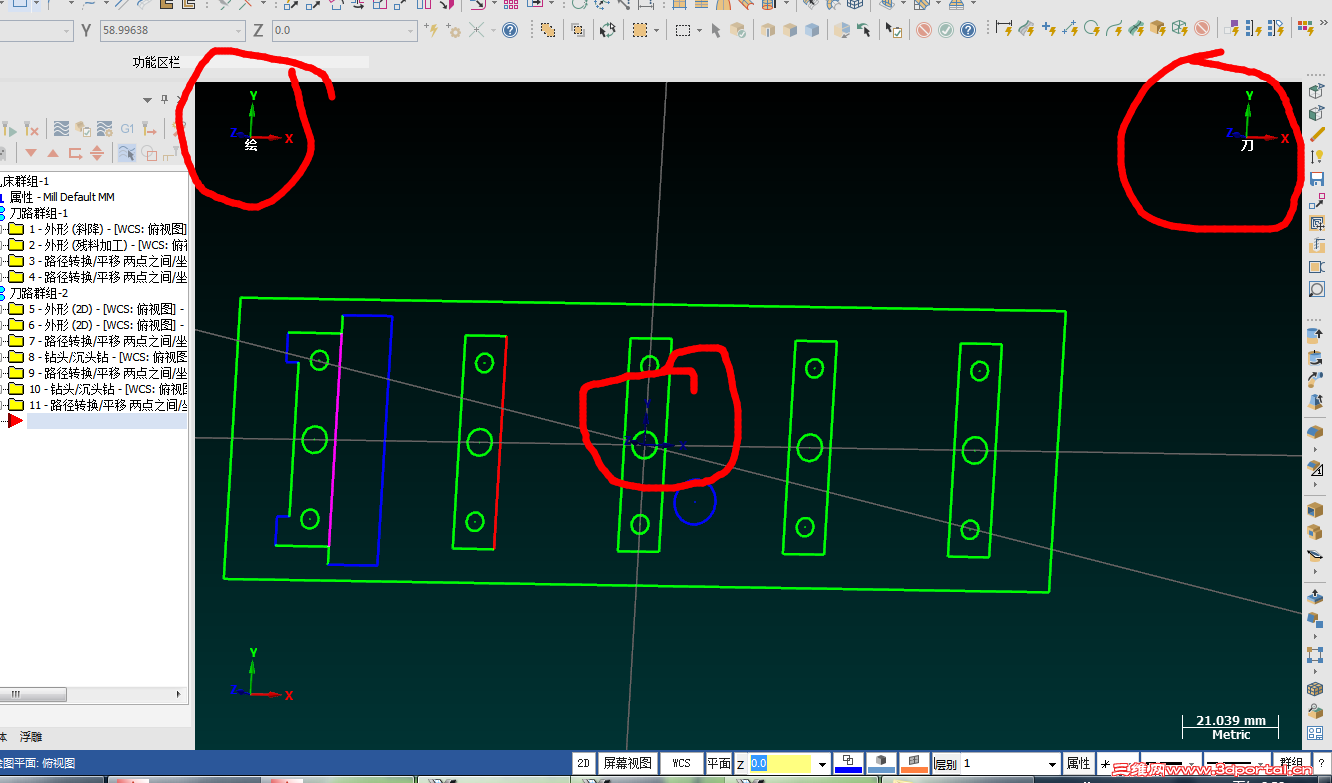Click the solid color swatch with cube
The height and width of the screenshot is (783, 1332).
click(881, 763)
